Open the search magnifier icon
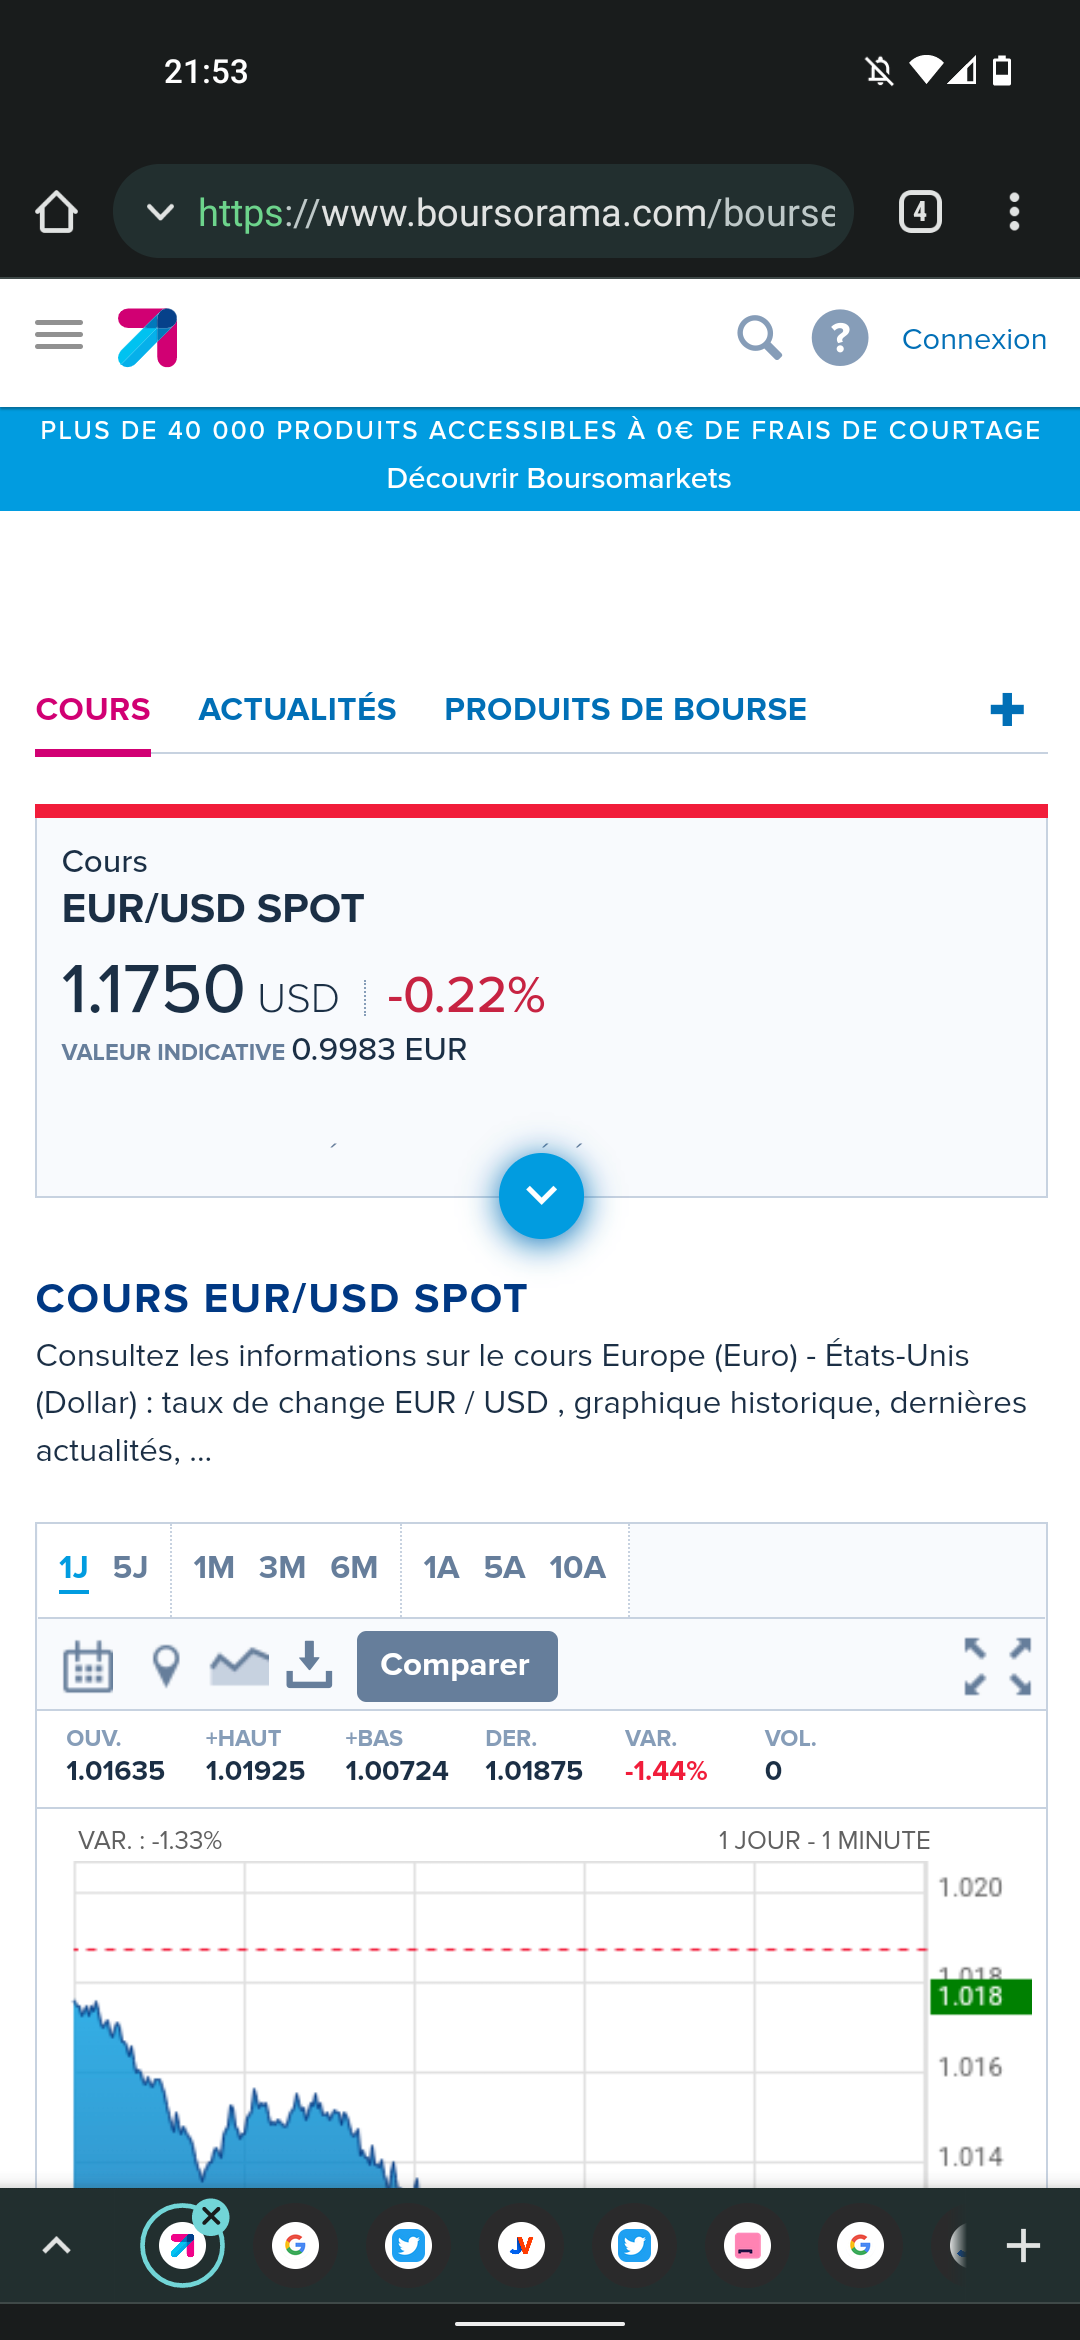The height and width of the screenshot is (2340, 1080). coord(759,338)
